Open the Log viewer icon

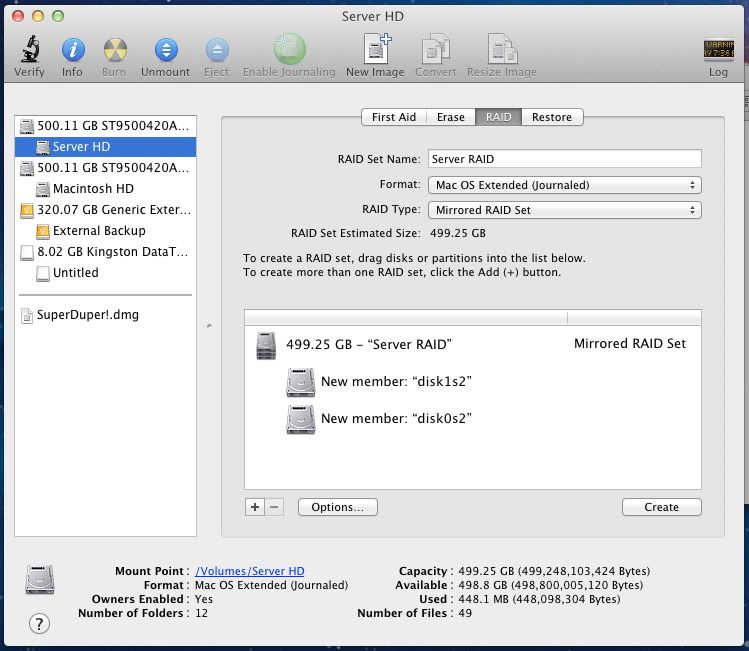click(x=718, y=49)
